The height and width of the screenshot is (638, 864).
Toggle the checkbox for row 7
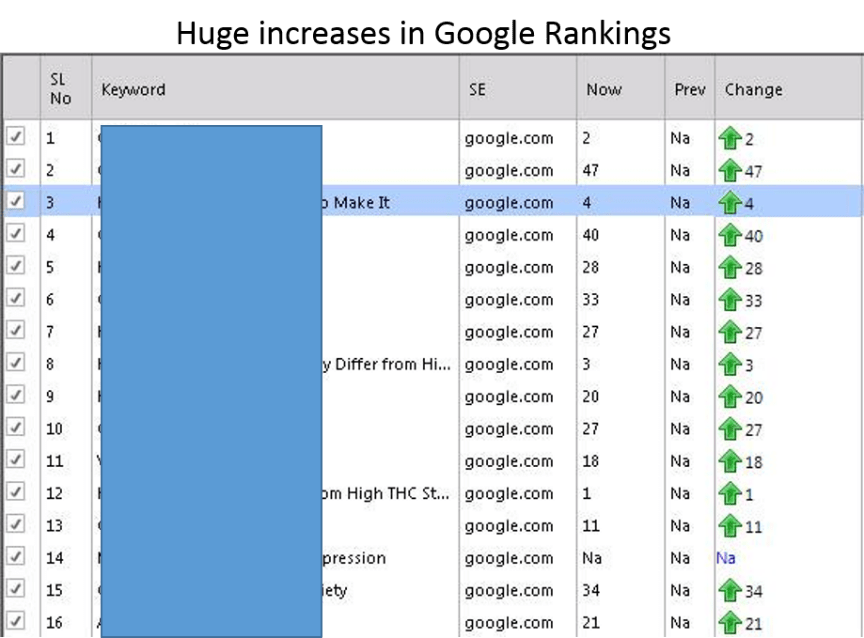[15, 330]
